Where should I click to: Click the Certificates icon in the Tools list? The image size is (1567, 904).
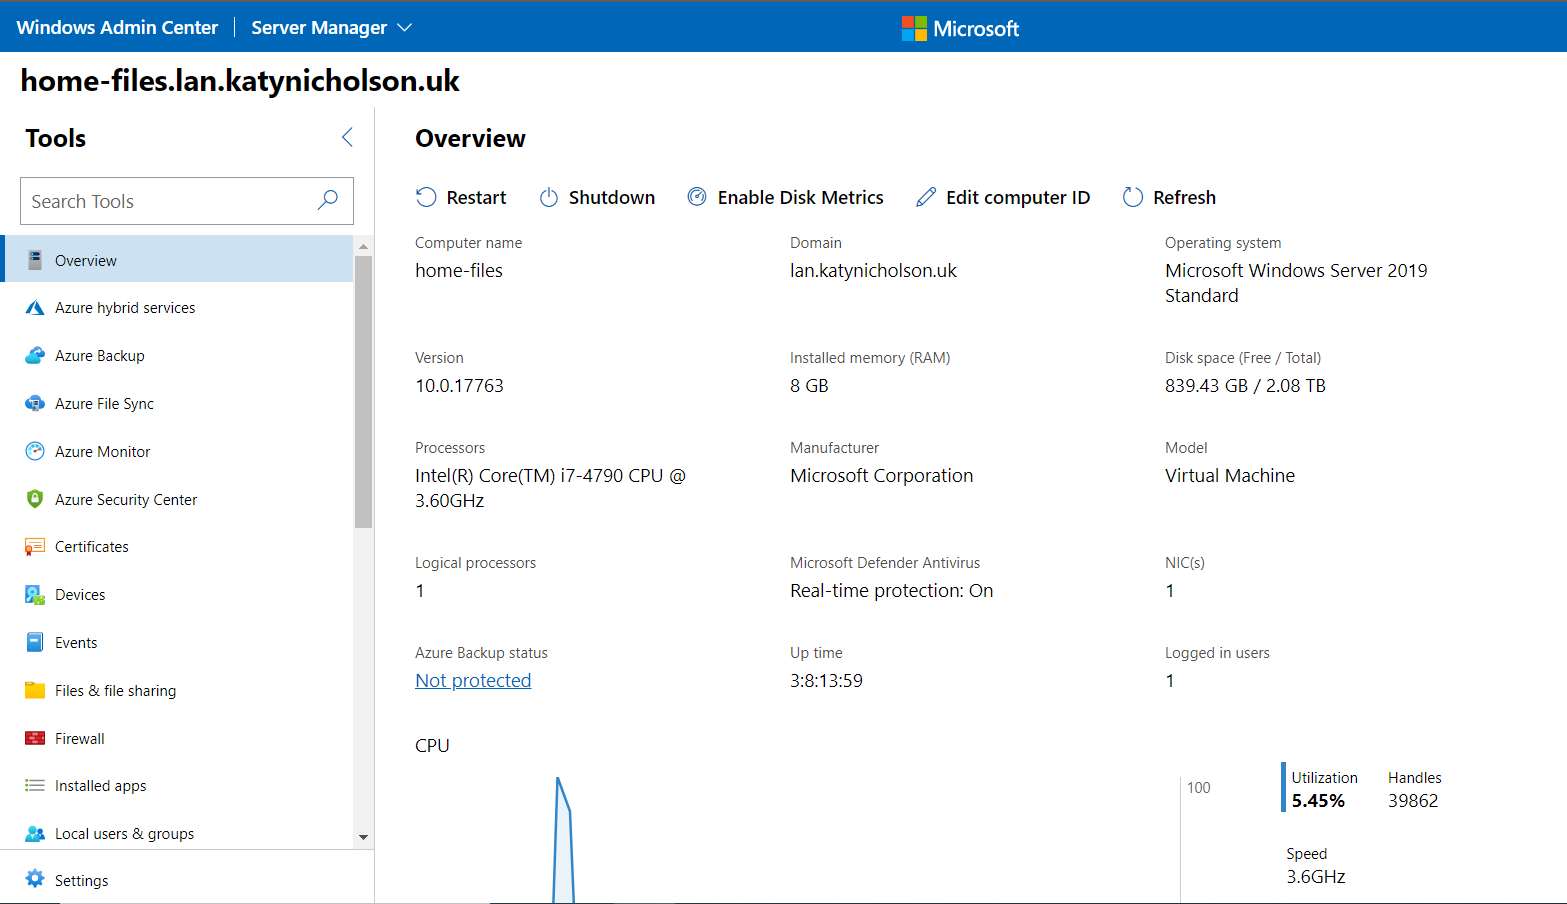35,547
